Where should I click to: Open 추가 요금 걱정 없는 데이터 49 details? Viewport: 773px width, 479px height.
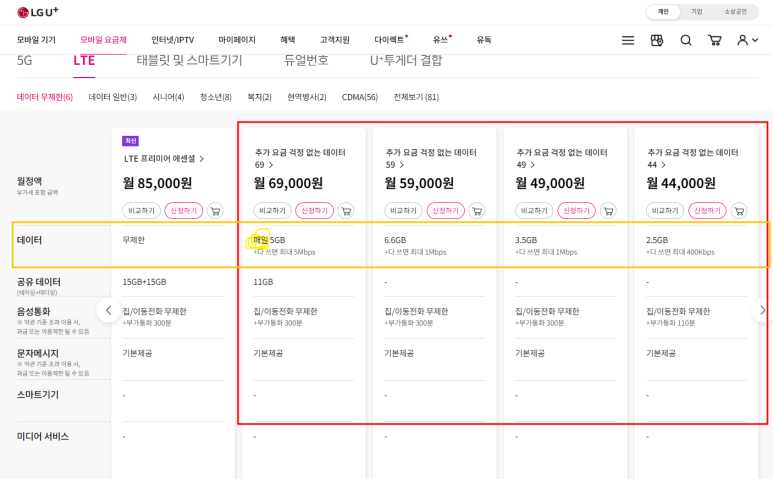(562, 158)
